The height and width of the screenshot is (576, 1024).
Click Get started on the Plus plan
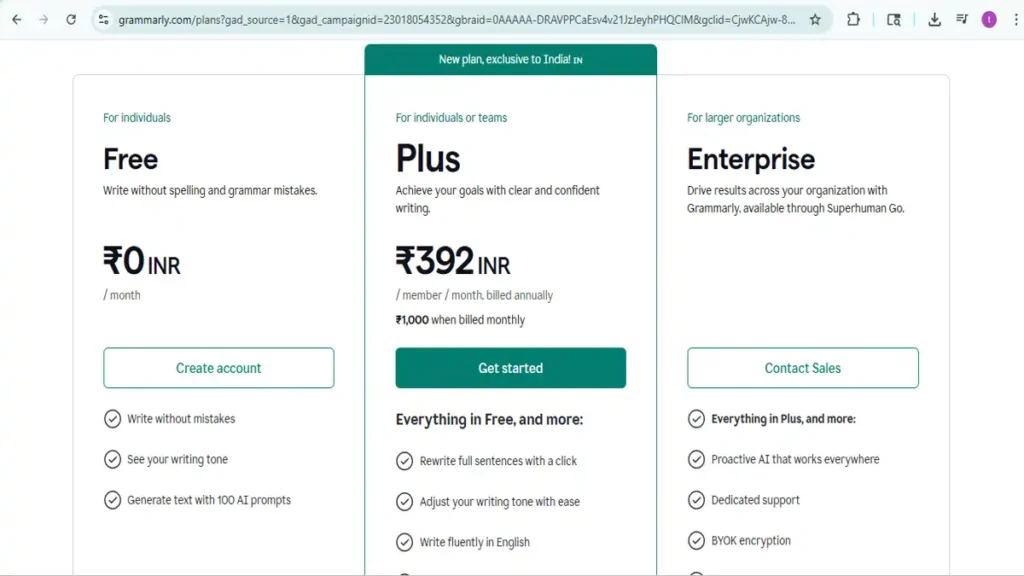click(x=510, y=368)
